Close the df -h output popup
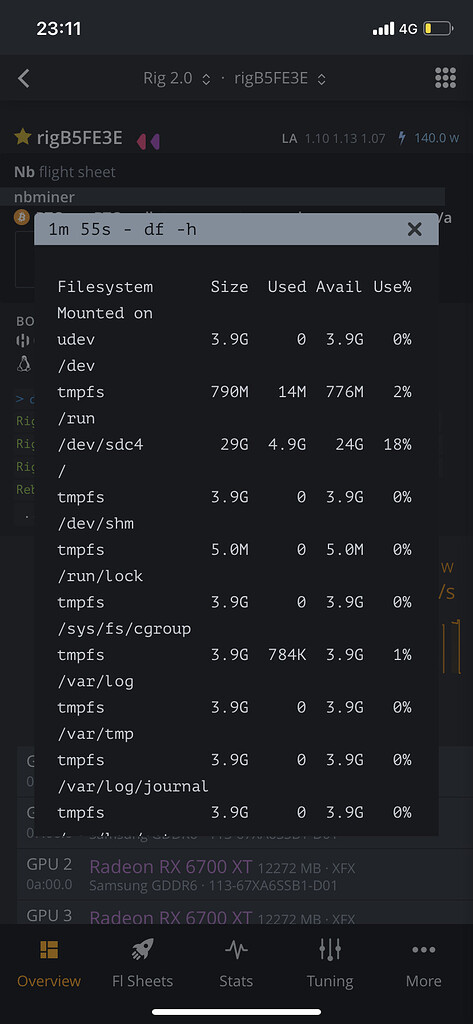The height and width of the screenshot is (1024, 473). (x=414, y=229)
